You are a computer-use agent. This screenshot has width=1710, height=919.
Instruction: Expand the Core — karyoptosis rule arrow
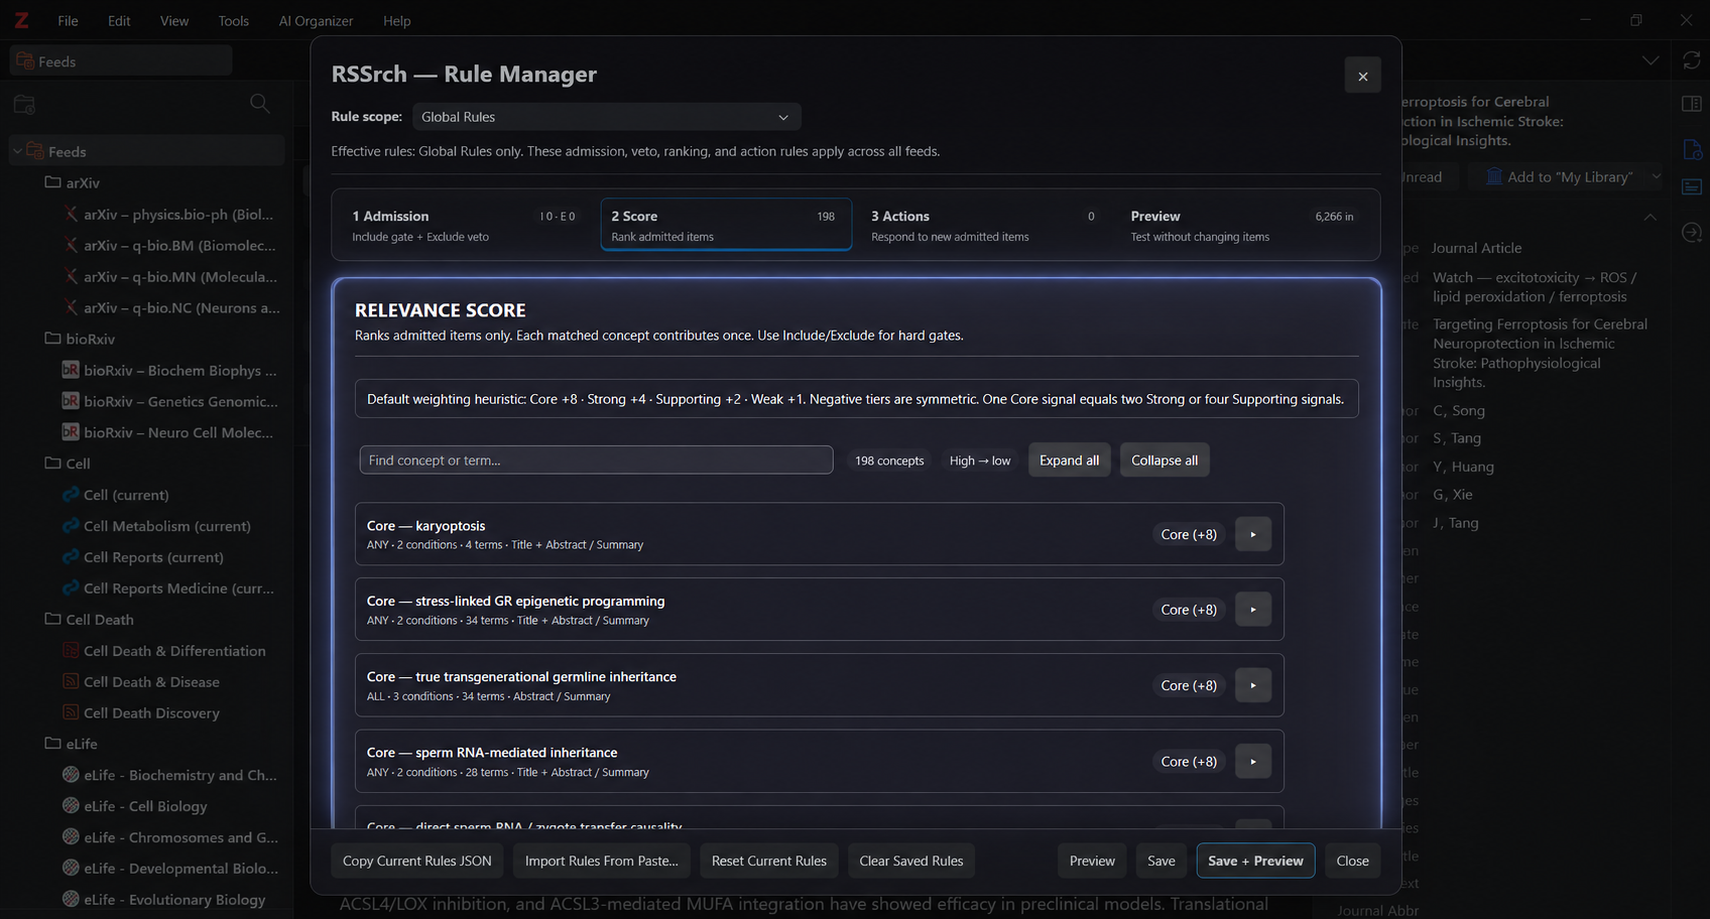pyautogui.click(x=1253, y=534)
